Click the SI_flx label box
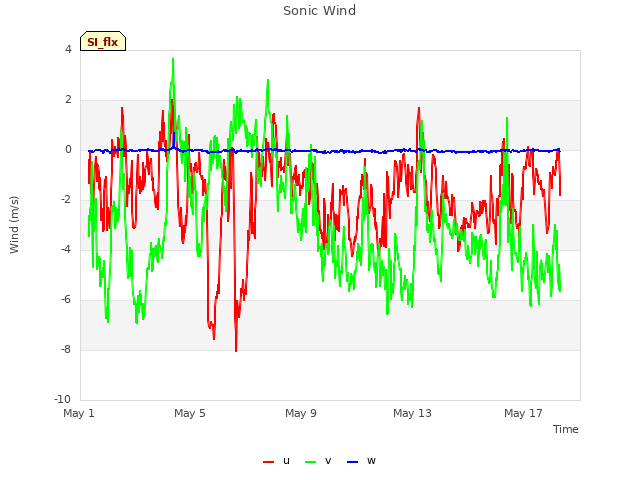The height and width of the screenshot is (480, 640). pyautogui.click(x=103, y=41)
